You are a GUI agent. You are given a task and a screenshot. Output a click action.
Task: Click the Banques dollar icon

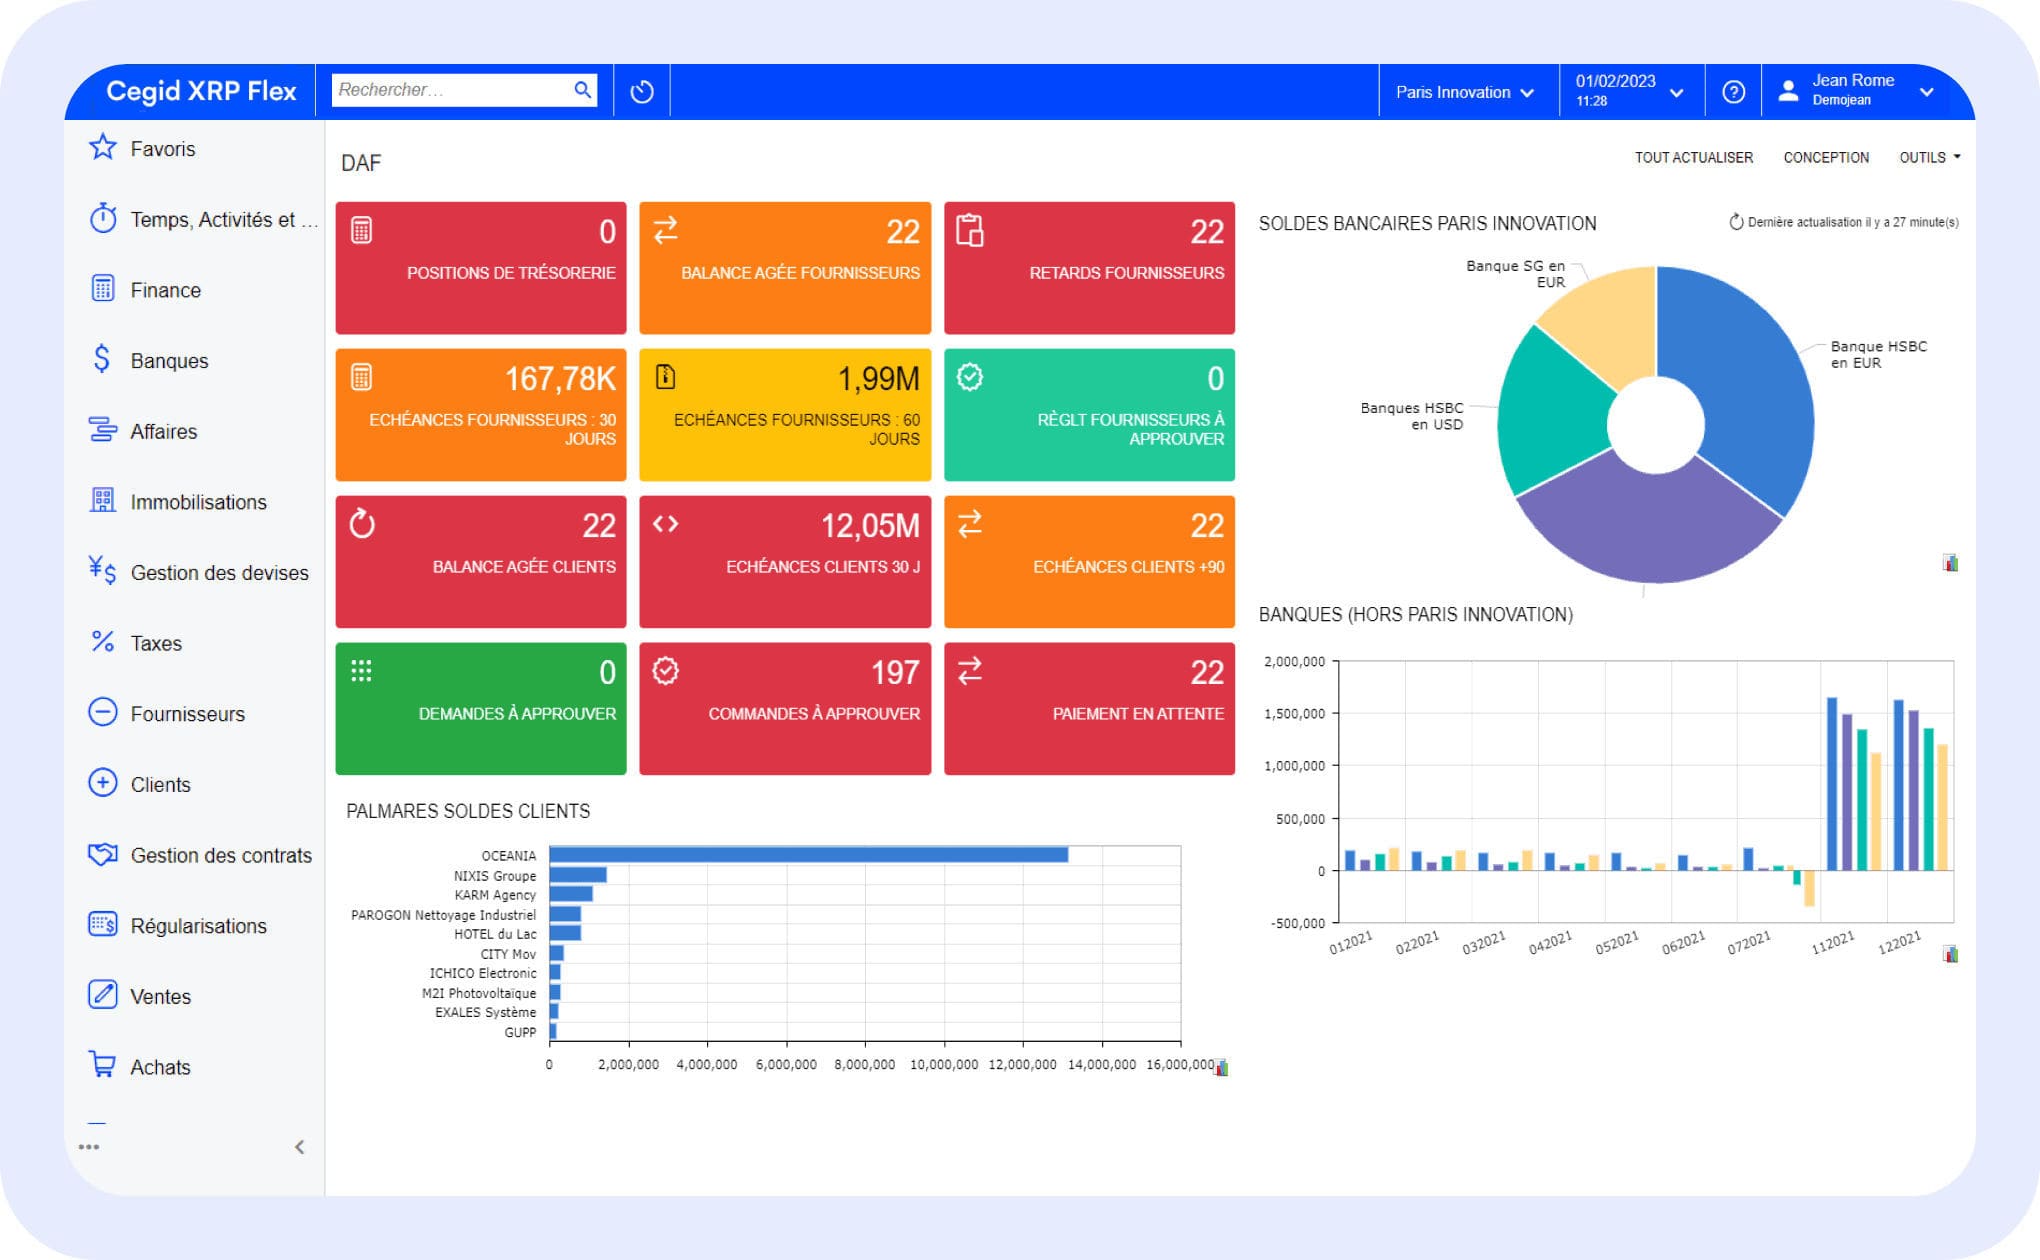[104, 360]
